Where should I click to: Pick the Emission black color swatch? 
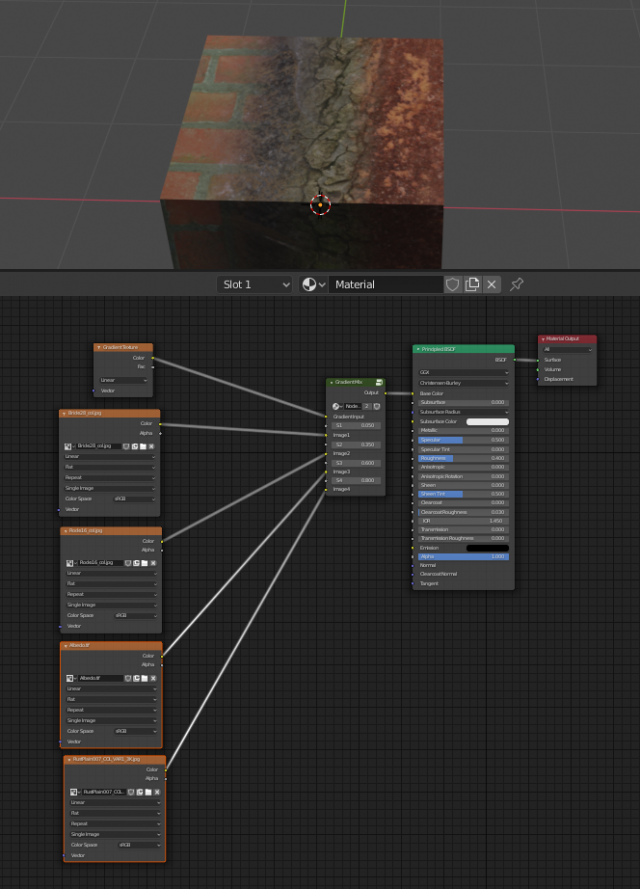pos(487,548)
